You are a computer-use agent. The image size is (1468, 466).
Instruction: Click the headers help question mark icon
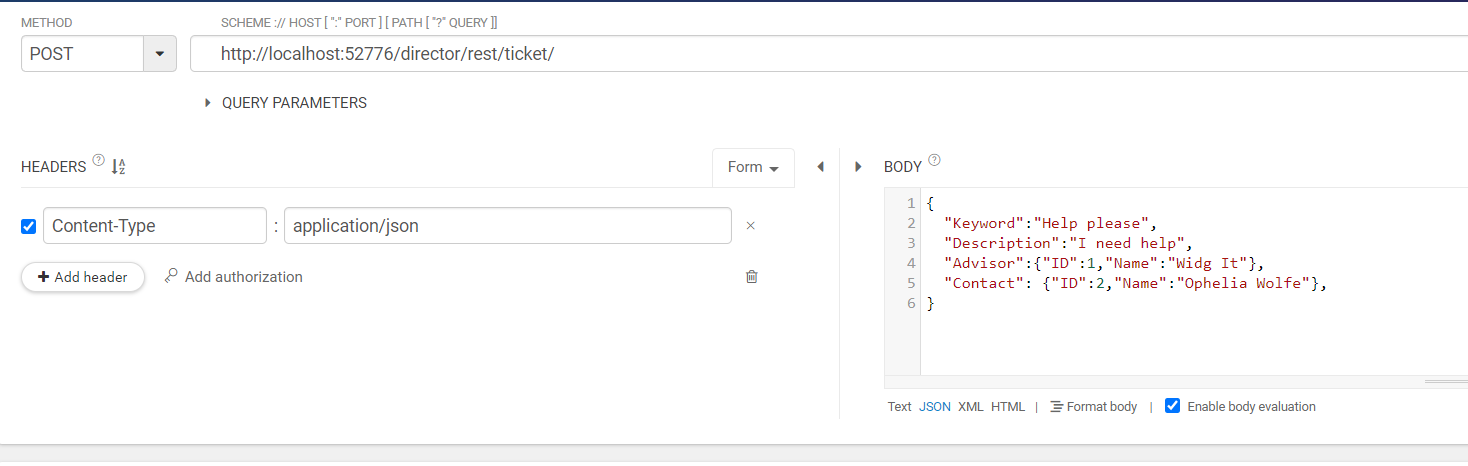coord(98,160)
